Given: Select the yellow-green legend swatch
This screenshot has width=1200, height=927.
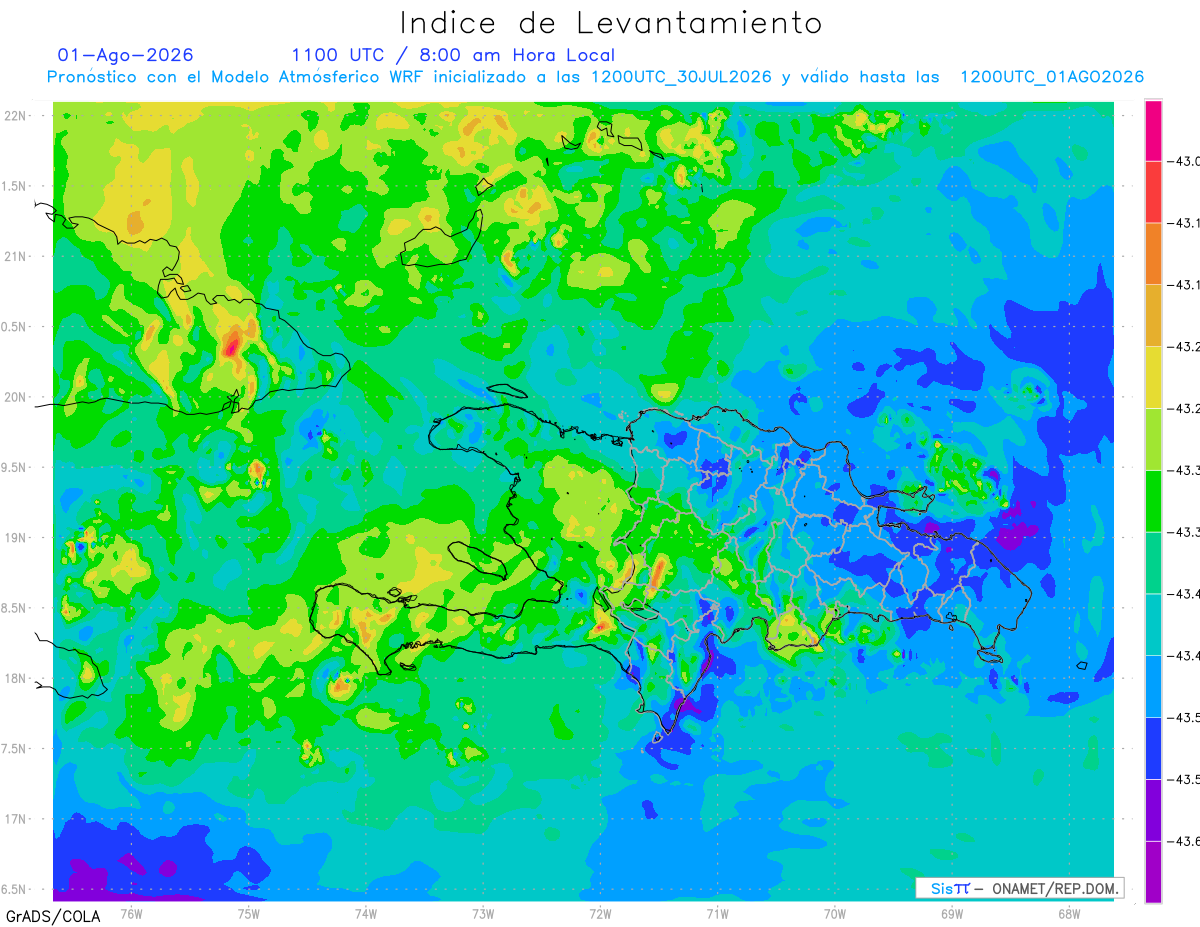Looking at the screenshot, I should (x=1153, y=439).
